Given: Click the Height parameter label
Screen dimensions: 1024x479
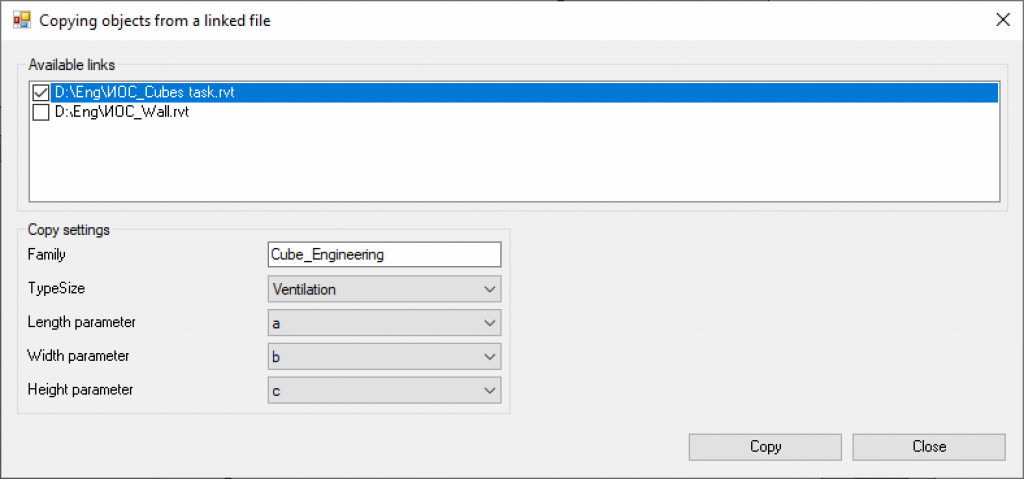Looking at the screenshot, I should (80, 389).
